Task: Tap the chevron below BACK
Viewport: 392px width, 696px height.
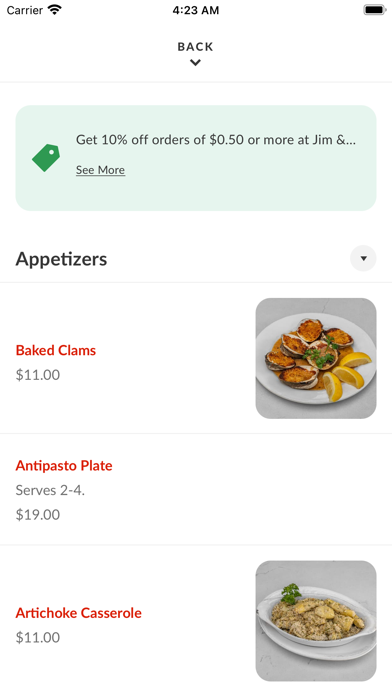Action: pyautogui.click(x=195, y=63)
